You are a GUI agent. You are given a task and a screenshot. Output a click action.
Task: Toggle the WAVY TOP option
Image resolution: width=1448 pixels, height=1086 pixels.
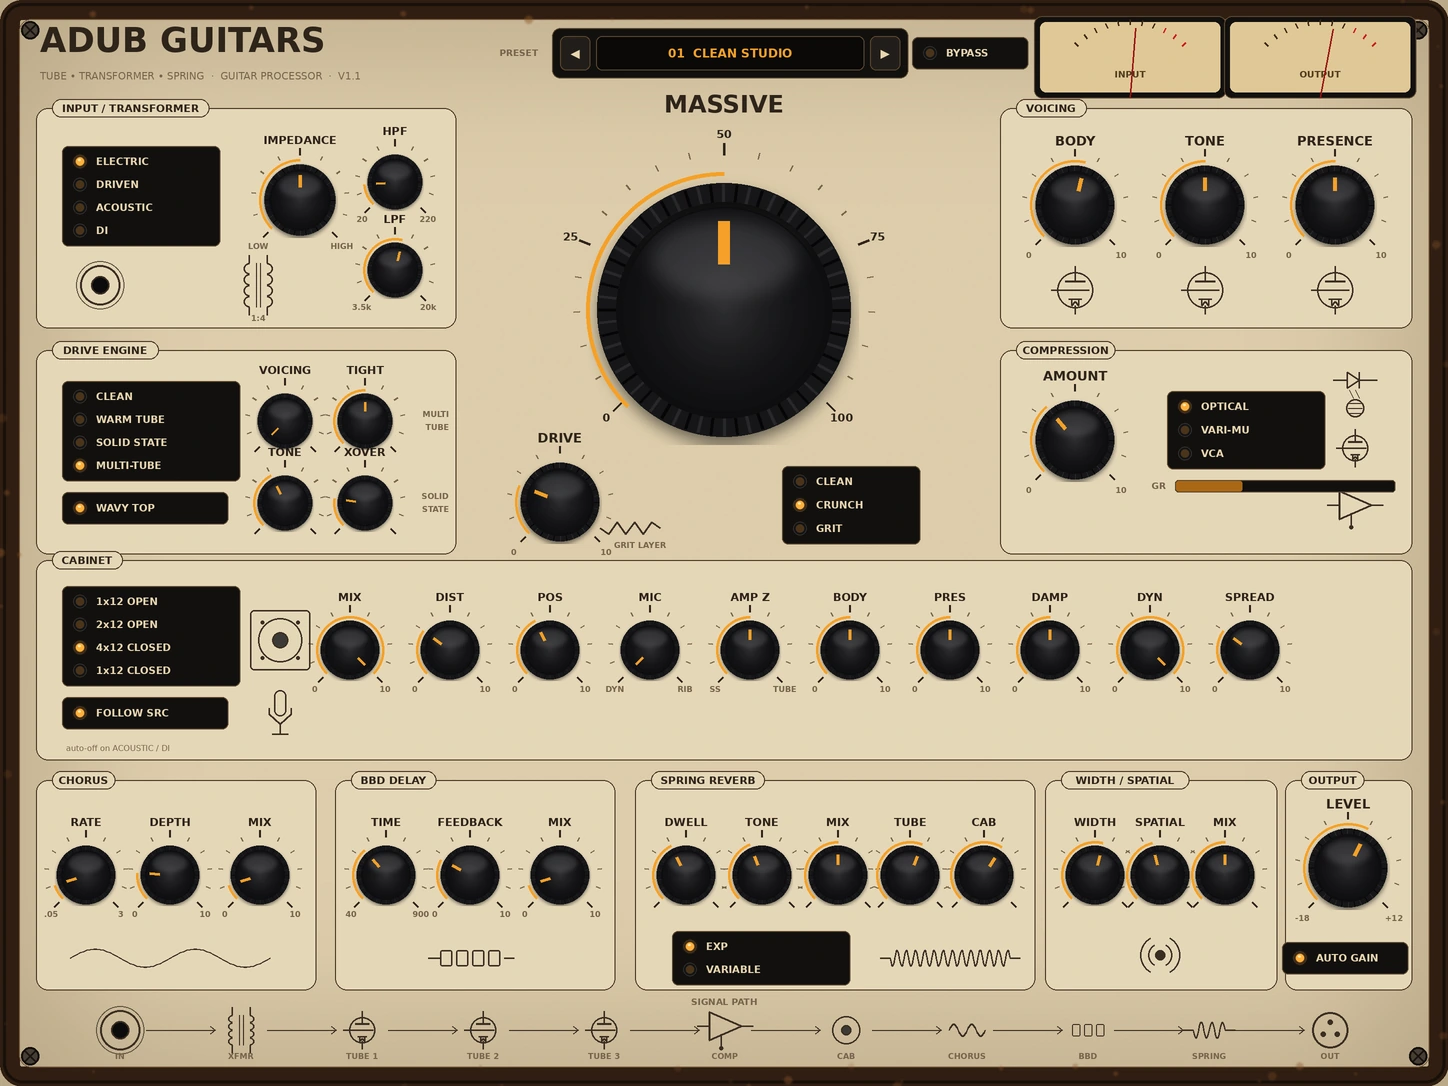(x=145, y=508)
